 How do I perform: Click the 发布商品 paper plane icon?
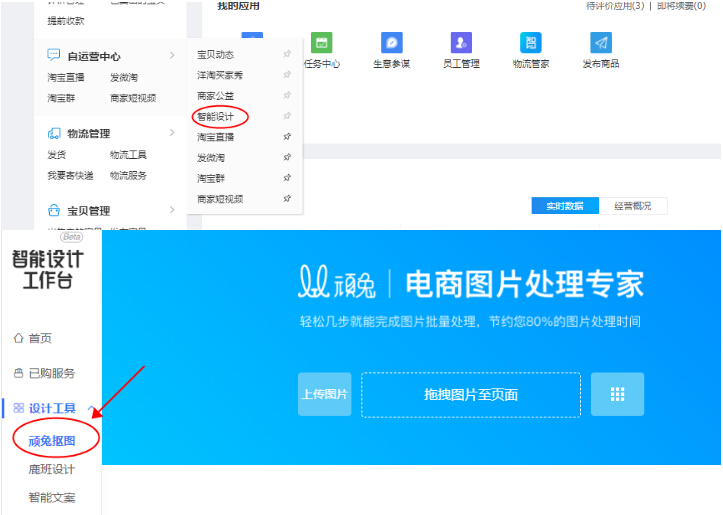point(600,43)
